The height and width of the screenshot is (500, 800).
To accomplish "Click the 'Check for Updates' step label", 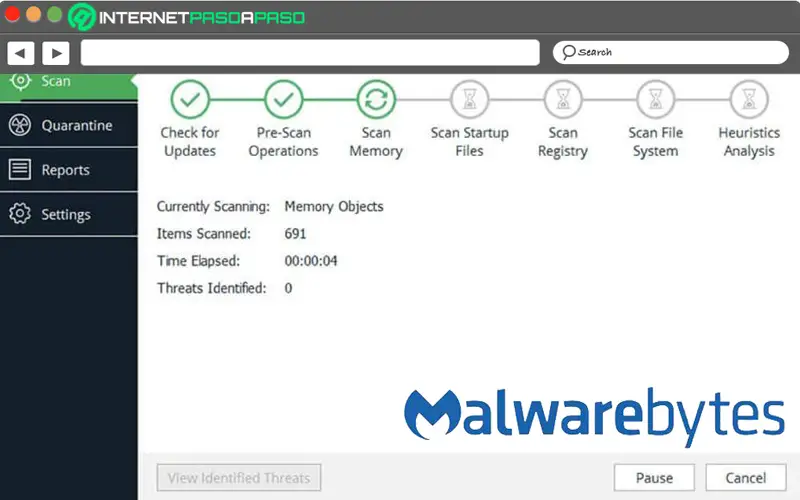I will click(190, 142).
